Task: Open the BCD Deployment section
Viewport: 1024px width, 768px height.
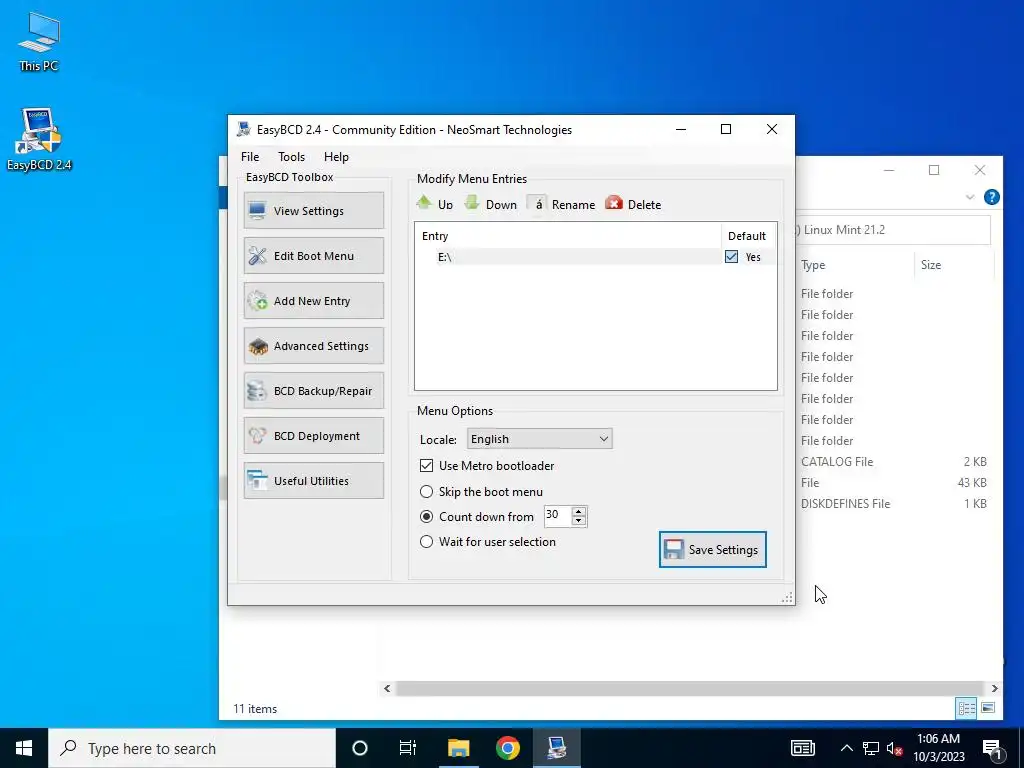Action: (x=313, y=436)
